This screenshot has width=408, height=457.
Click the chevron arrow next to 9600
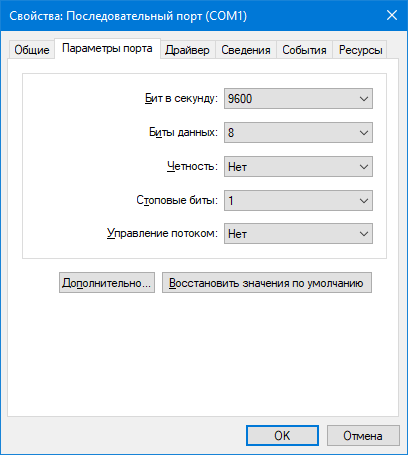pyautogui.click(x=364, y=99)
